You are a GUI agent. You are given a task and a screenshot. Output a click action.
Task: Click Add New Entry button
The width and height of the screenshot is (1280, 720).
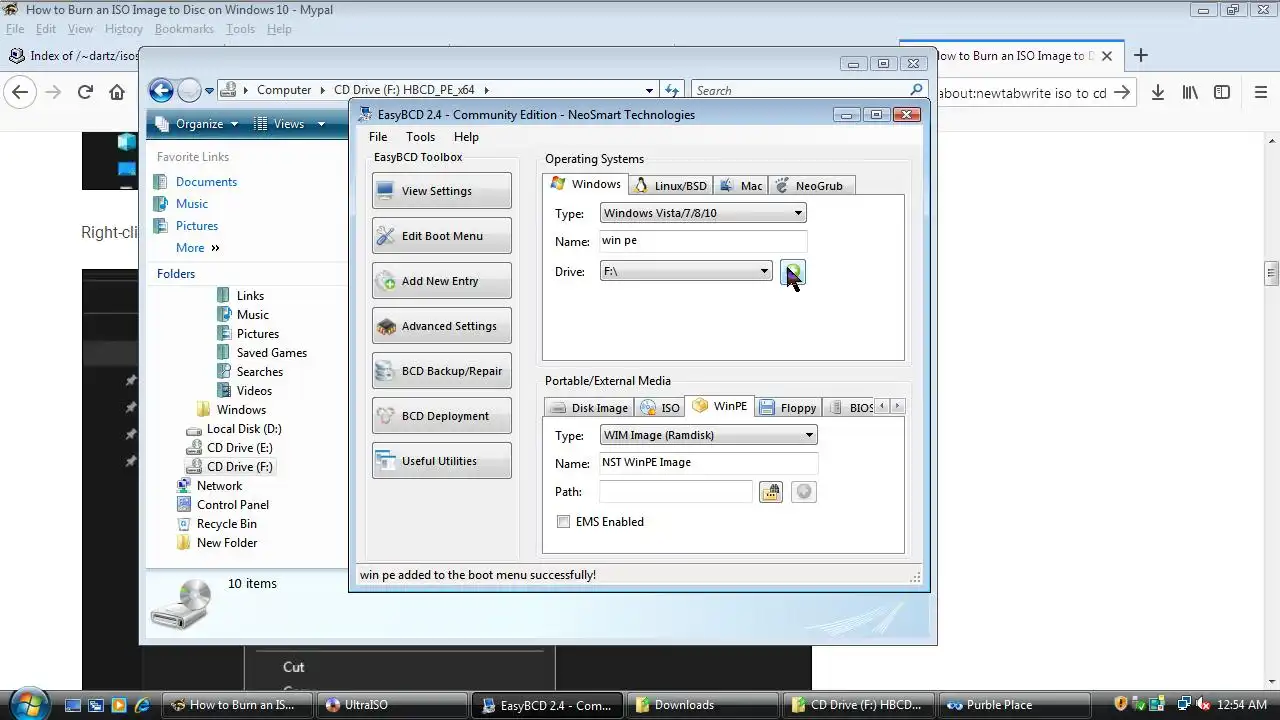[x=441, y=281]
